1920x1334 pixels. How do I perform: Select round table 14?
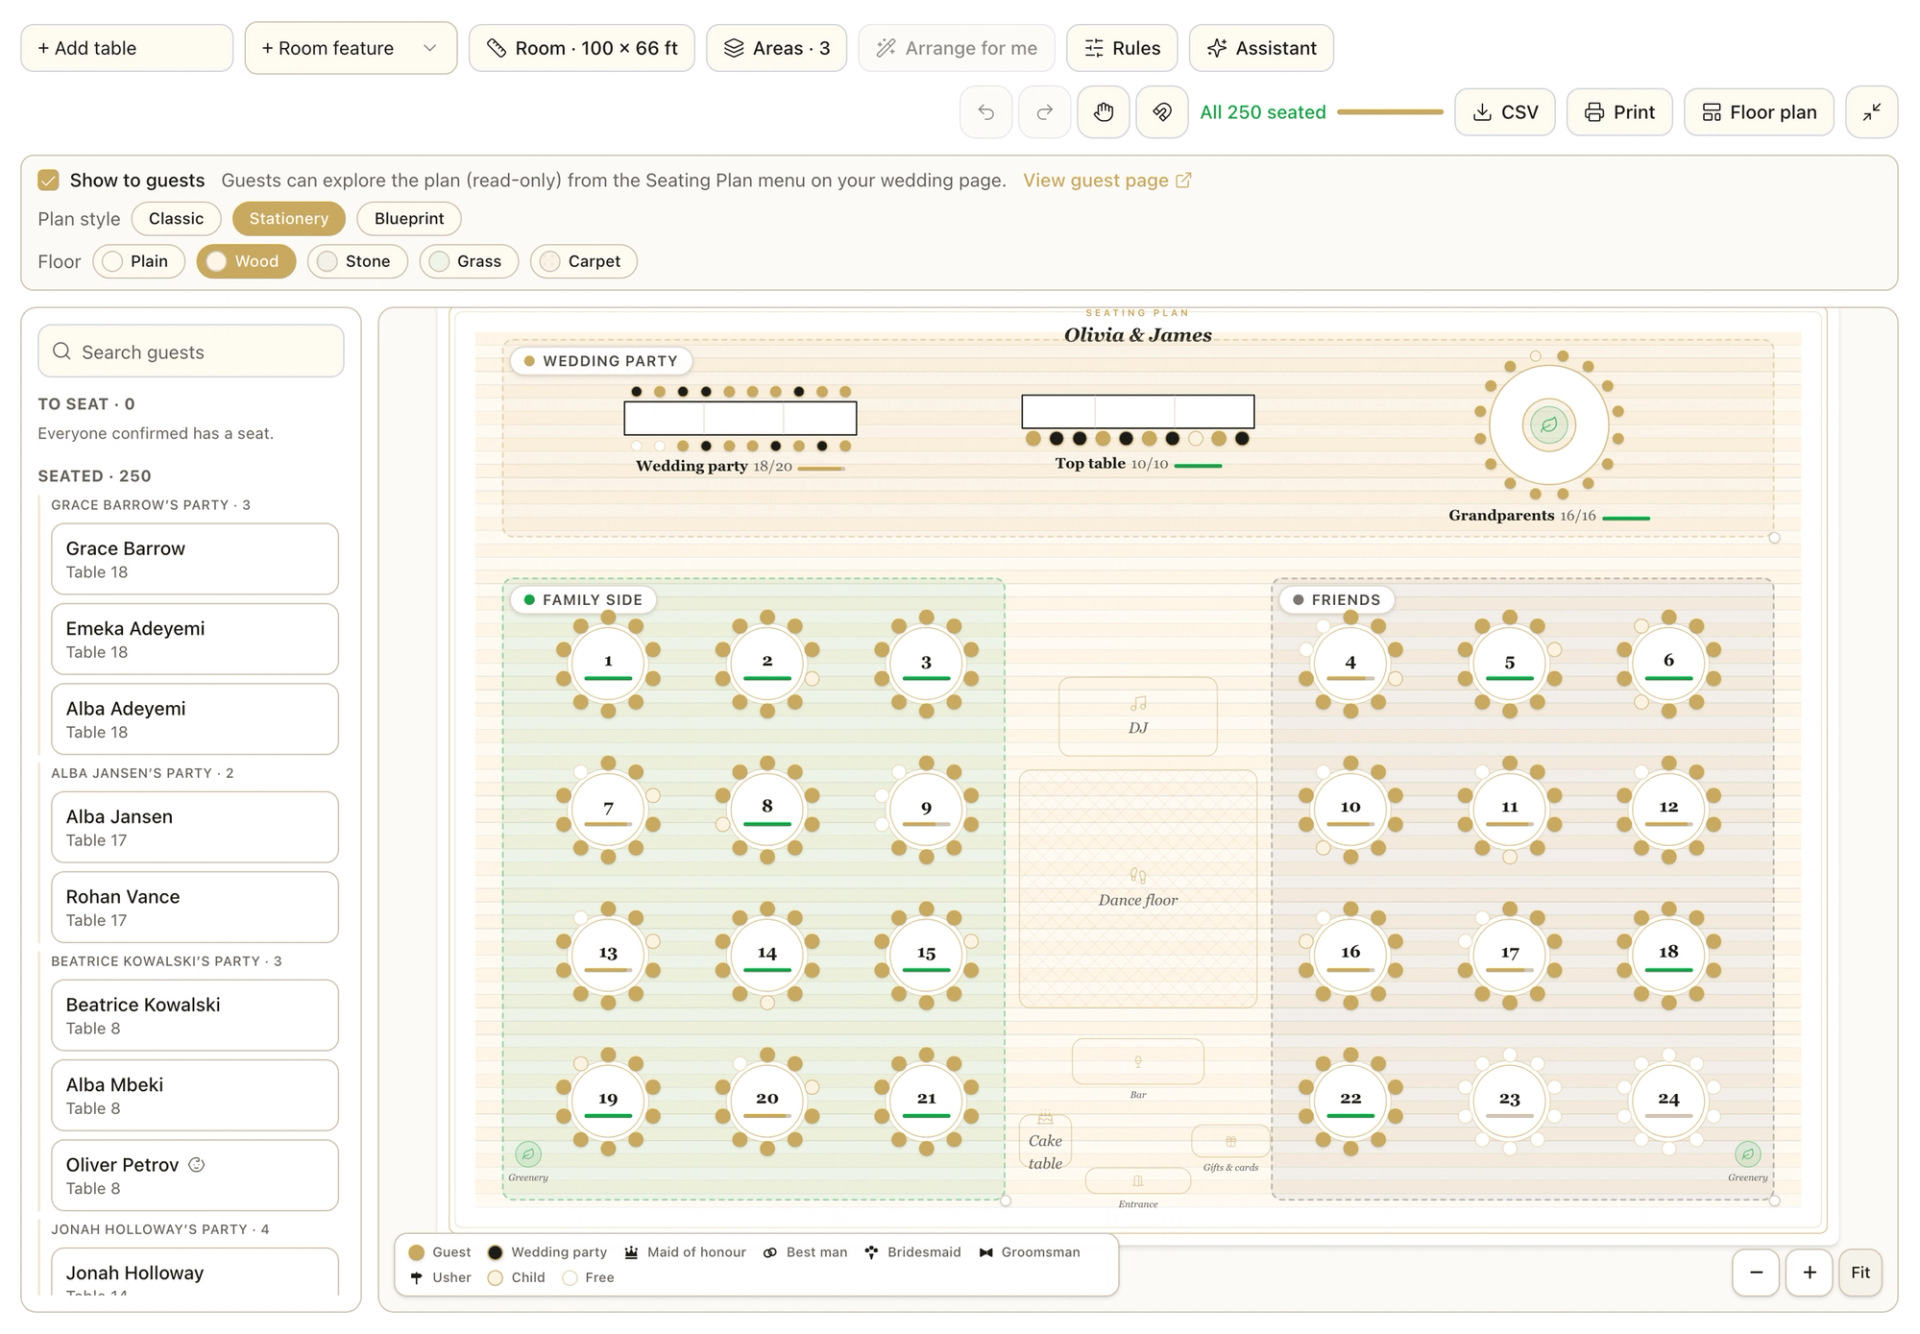[x=767, y=955]
